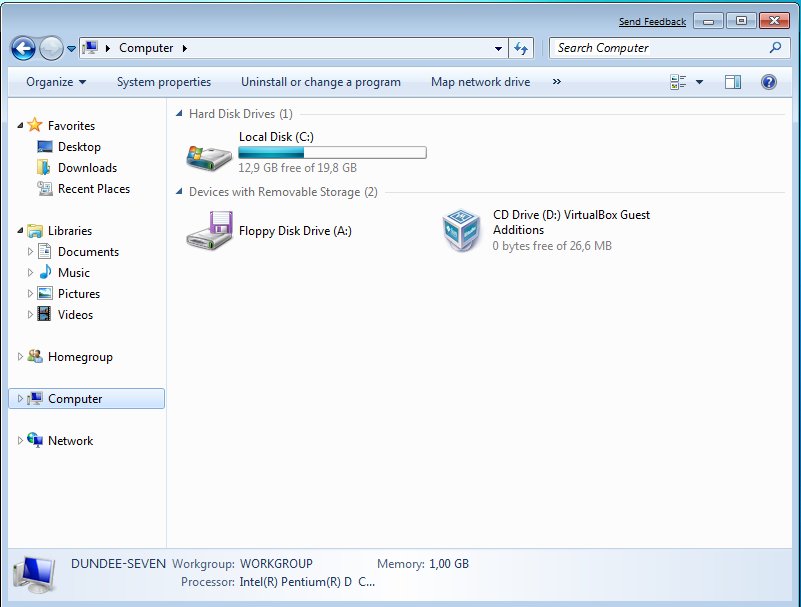Open Downloads under Favorites
Viewport: 801px width, 607px height.
(x=87, y=168)
